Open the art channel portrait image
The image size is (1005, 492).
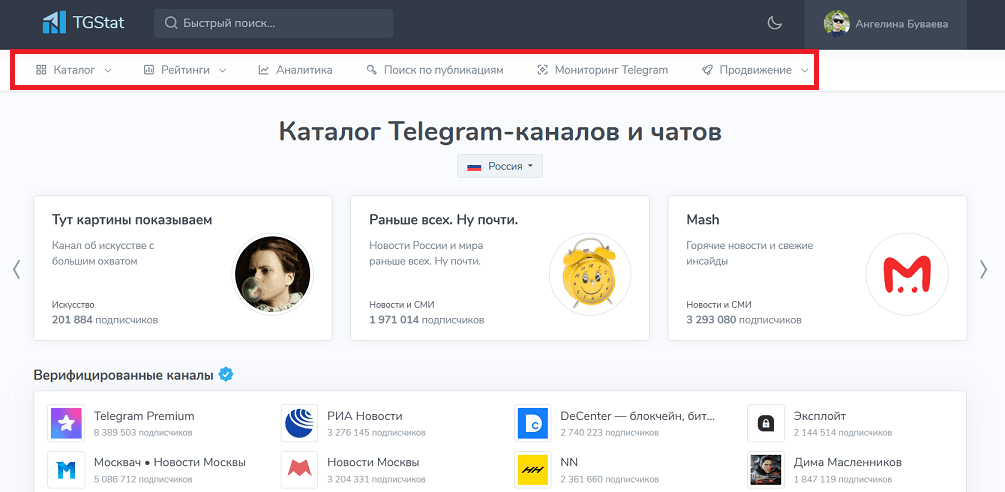point(272,274)
